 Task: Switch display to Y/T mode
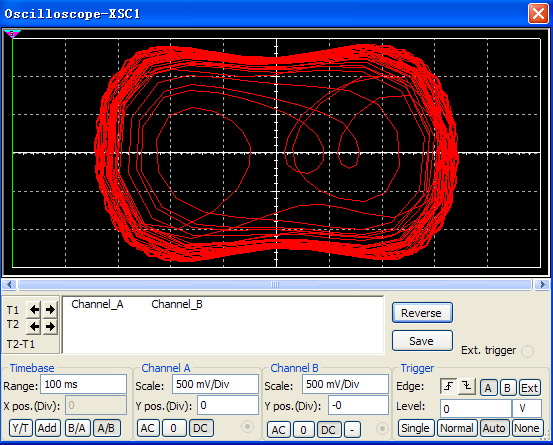coord(20,428)
